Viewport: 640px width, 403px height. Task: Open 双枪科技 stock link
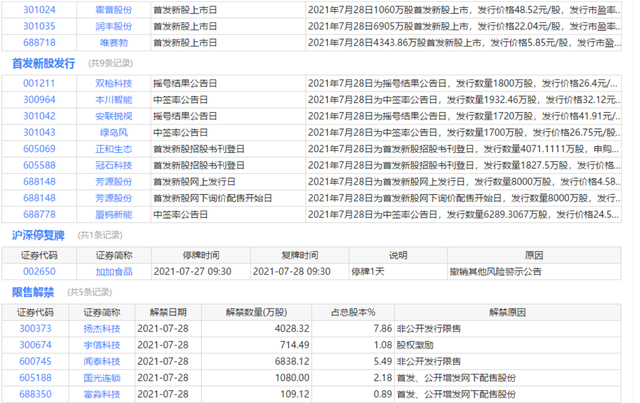click(x=113, y=83)
